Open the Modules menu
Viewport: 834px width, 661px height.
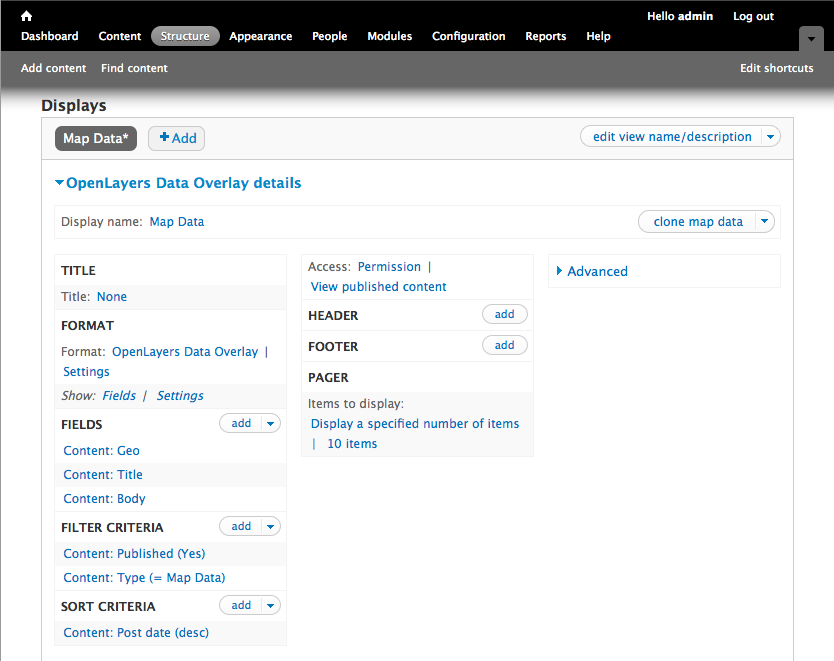pyautogui.click(x=389, y=36)
